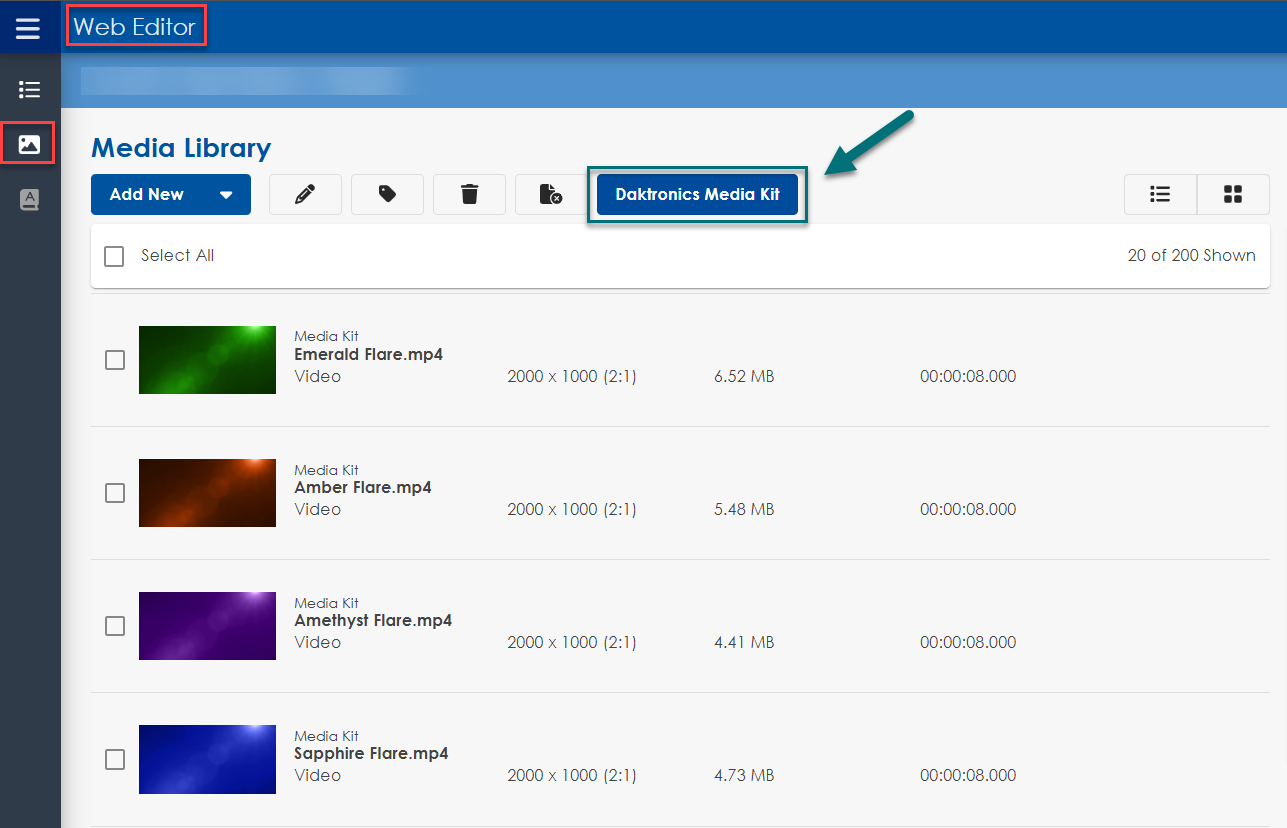
Task: Click the tag icon in toolbar
Action: click(387, 195)
